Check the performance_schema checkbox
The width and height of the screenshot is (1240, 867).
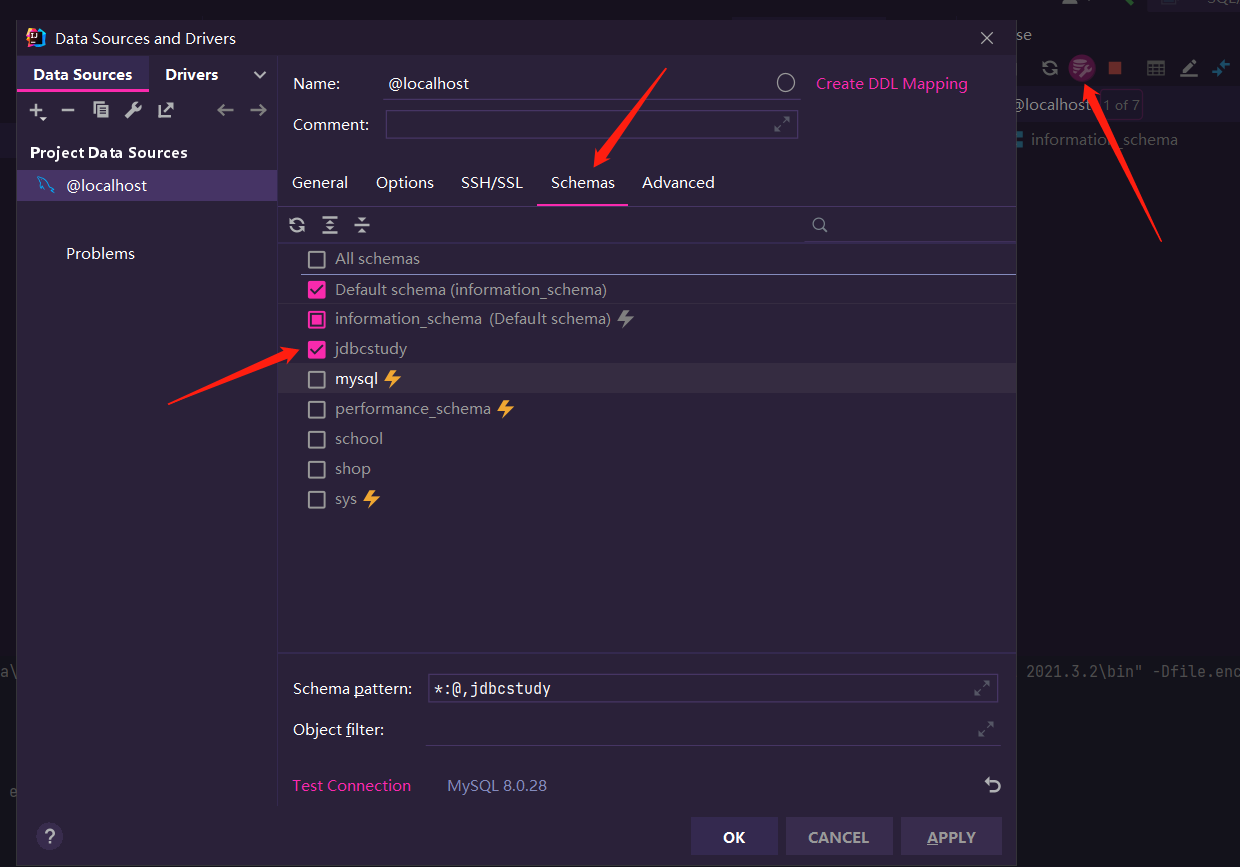click(x=317, y=409)
